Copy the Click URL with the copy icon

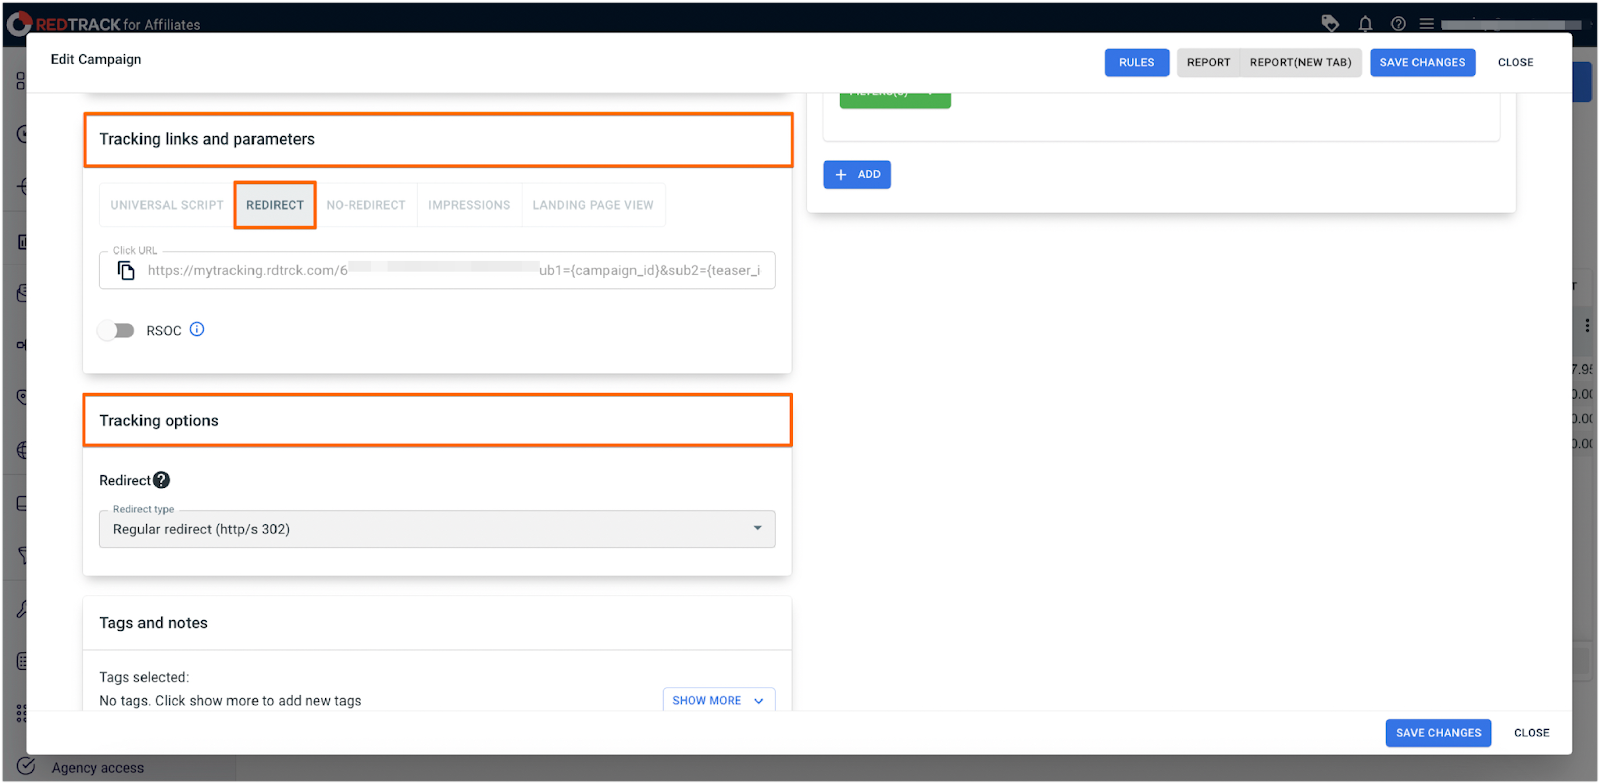coord(126,271)
